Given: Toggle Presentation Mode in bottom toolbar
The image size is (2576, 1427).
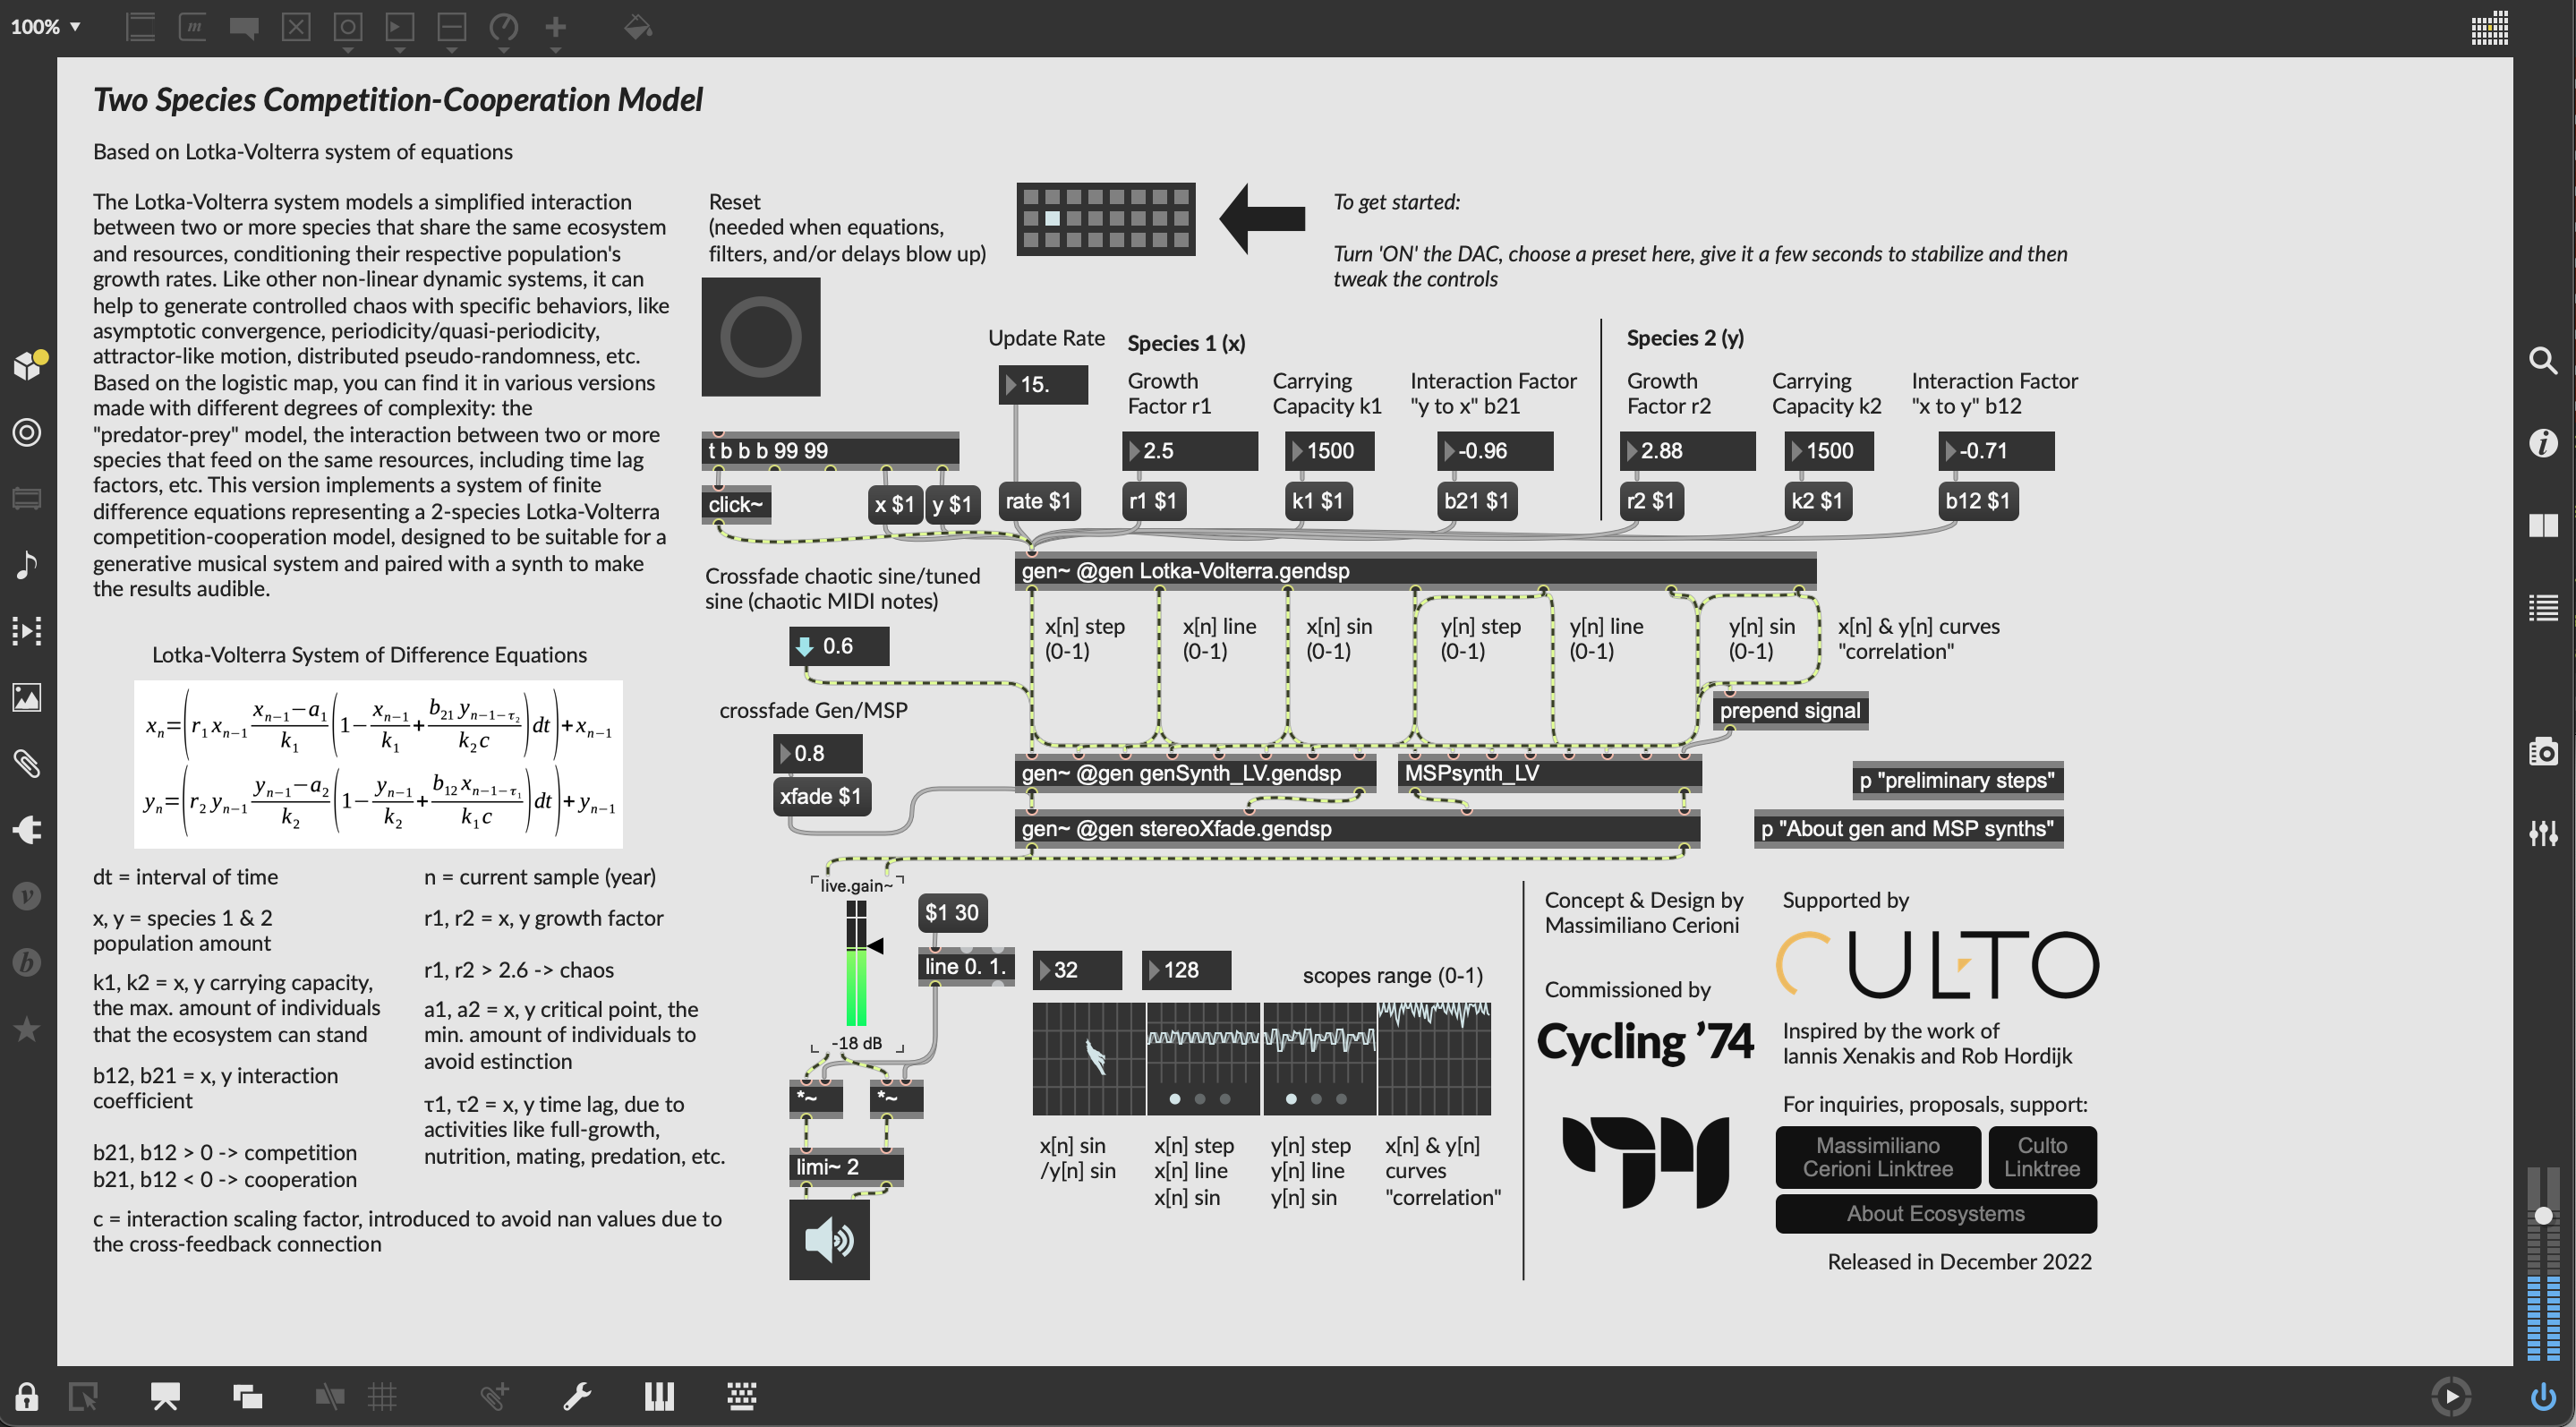Looking at the screenshot, I should pos(165,1396).
